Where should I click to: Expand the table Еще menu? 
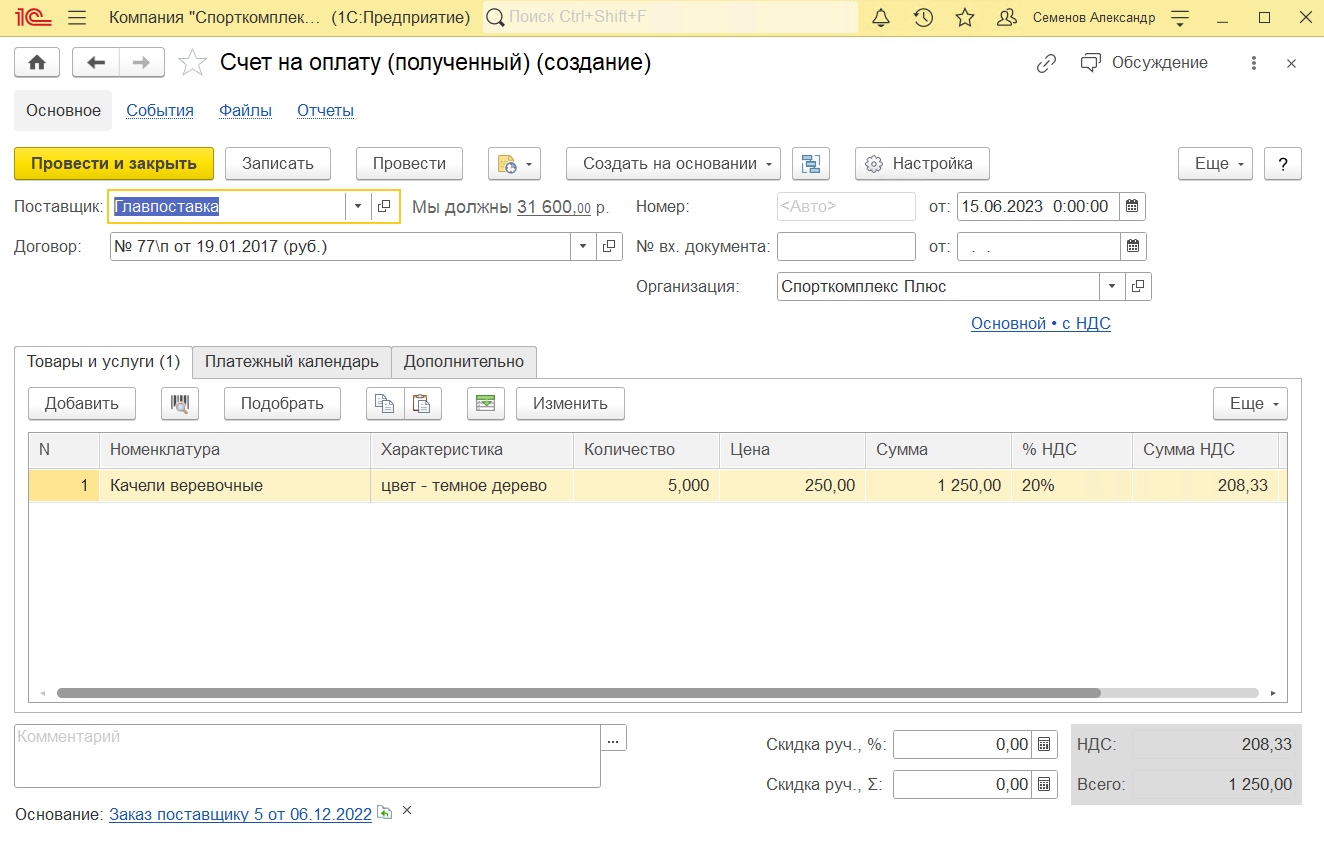coord(1251,404)
